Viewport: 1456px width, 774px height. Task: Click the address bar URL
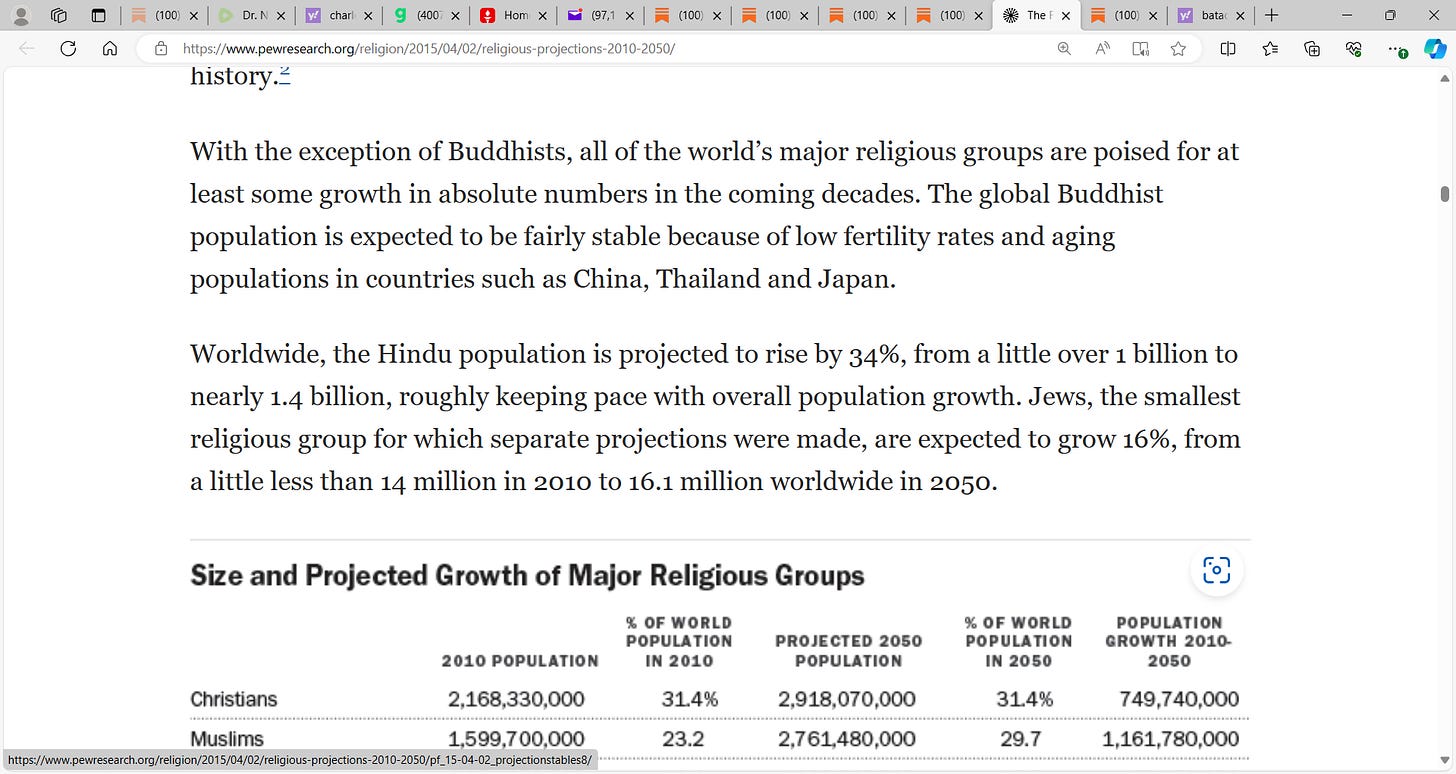tap(429, 48)
